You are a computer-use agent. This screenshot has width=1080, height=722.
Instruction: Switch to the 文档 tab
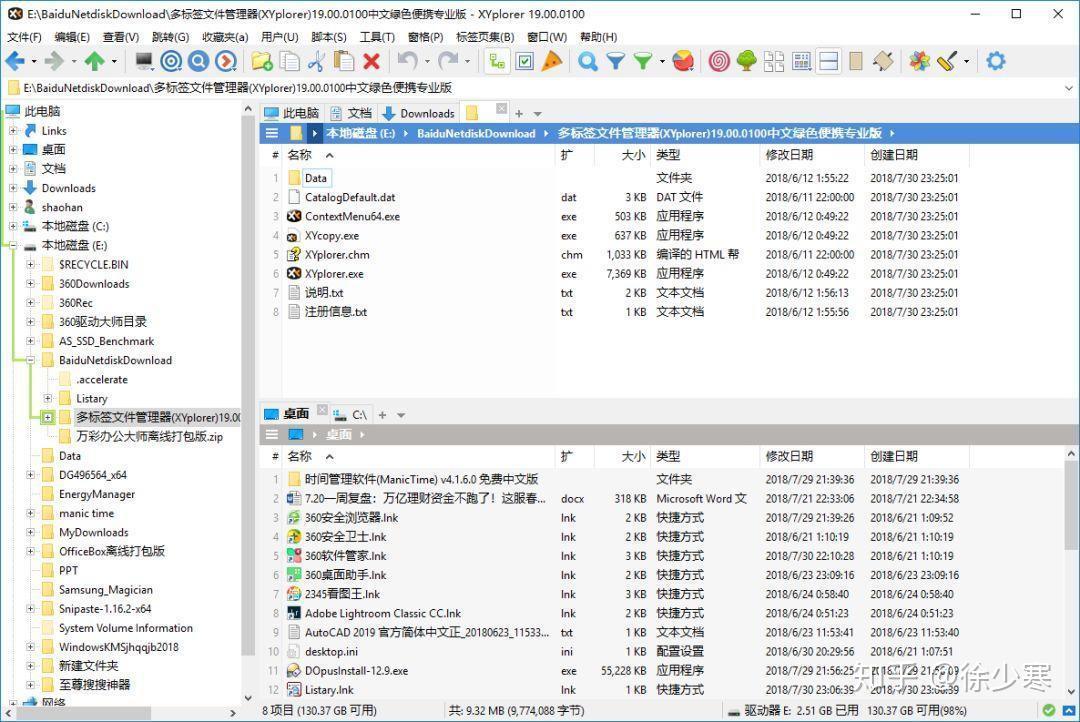tap(351, 114)
